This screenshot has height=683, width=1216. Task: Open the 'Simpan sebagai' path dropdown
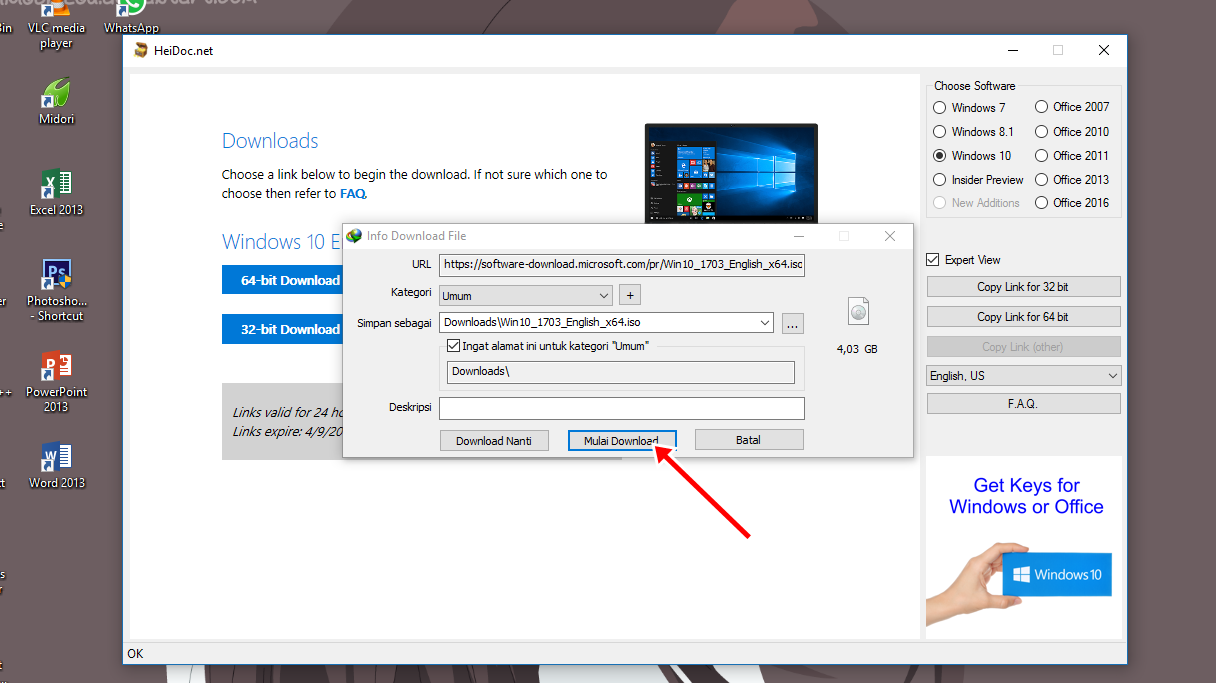(x=765, y=323)
